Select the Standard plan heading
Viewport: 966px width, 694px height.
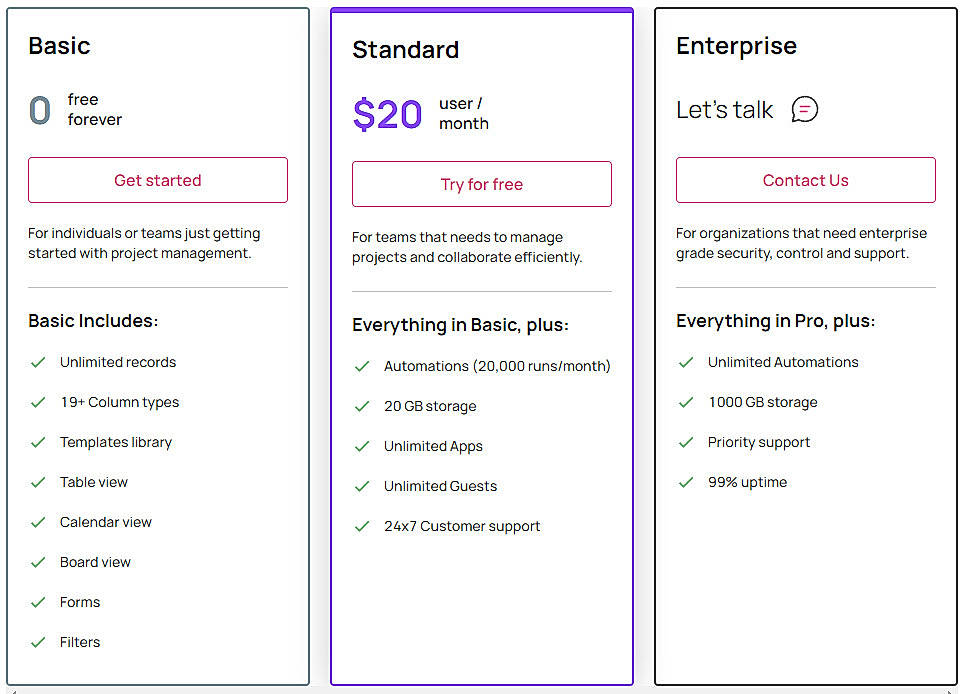click(x=405, y=49)
